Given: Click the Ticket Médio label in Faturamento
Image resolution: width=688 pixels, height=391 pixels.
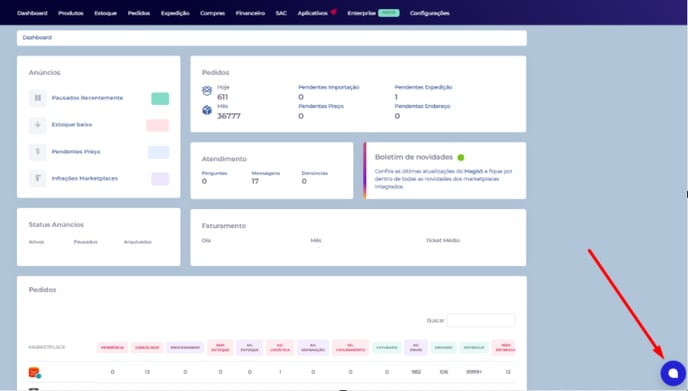Looking at the screenshot, I should pyautogui.click(x=443, y=240).
